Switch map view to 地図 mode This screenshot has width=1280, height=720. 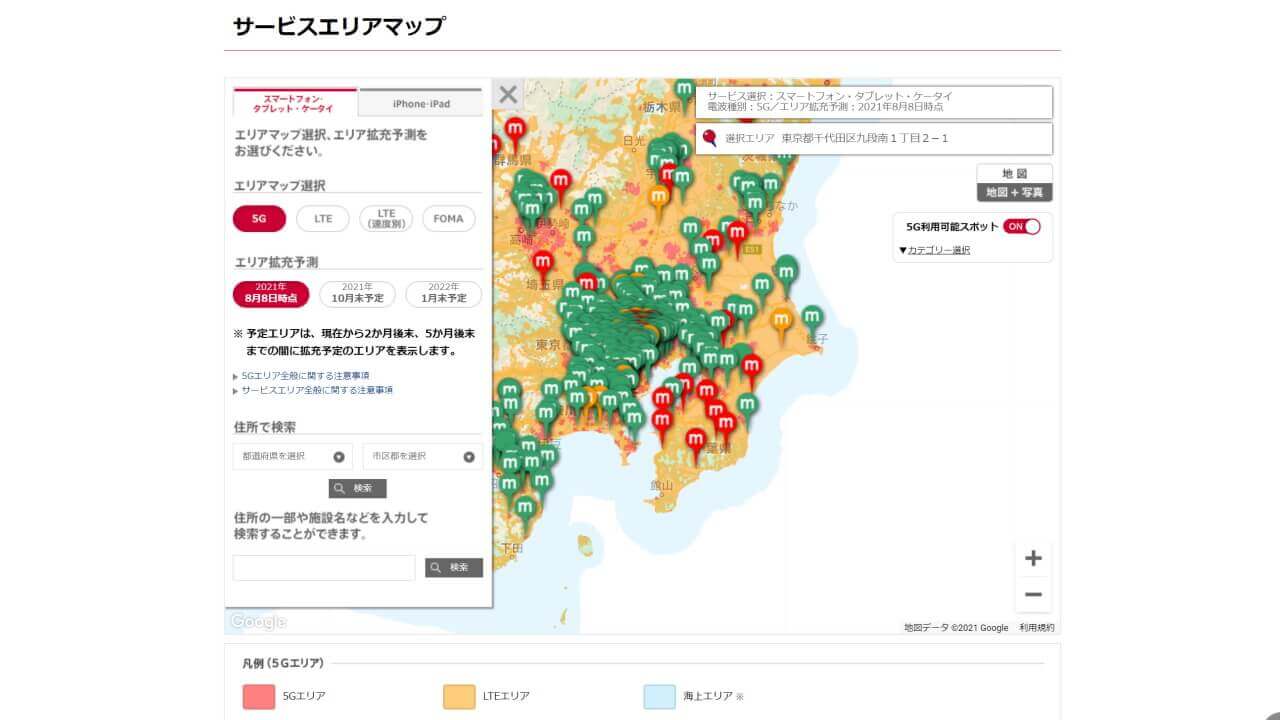1014,172
